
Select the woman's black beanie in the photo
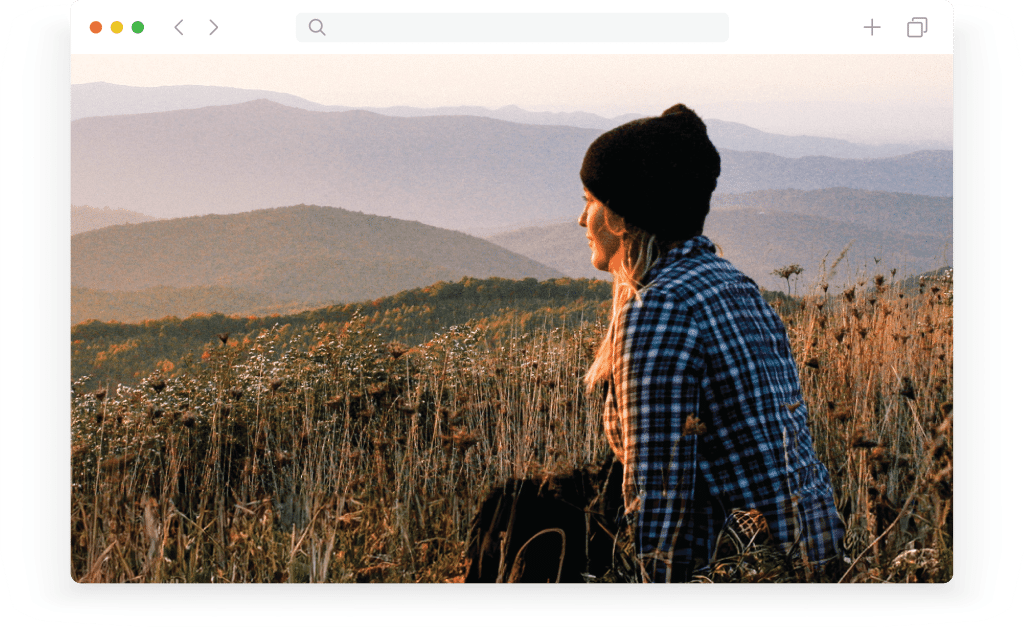click(x=650, y=171)
